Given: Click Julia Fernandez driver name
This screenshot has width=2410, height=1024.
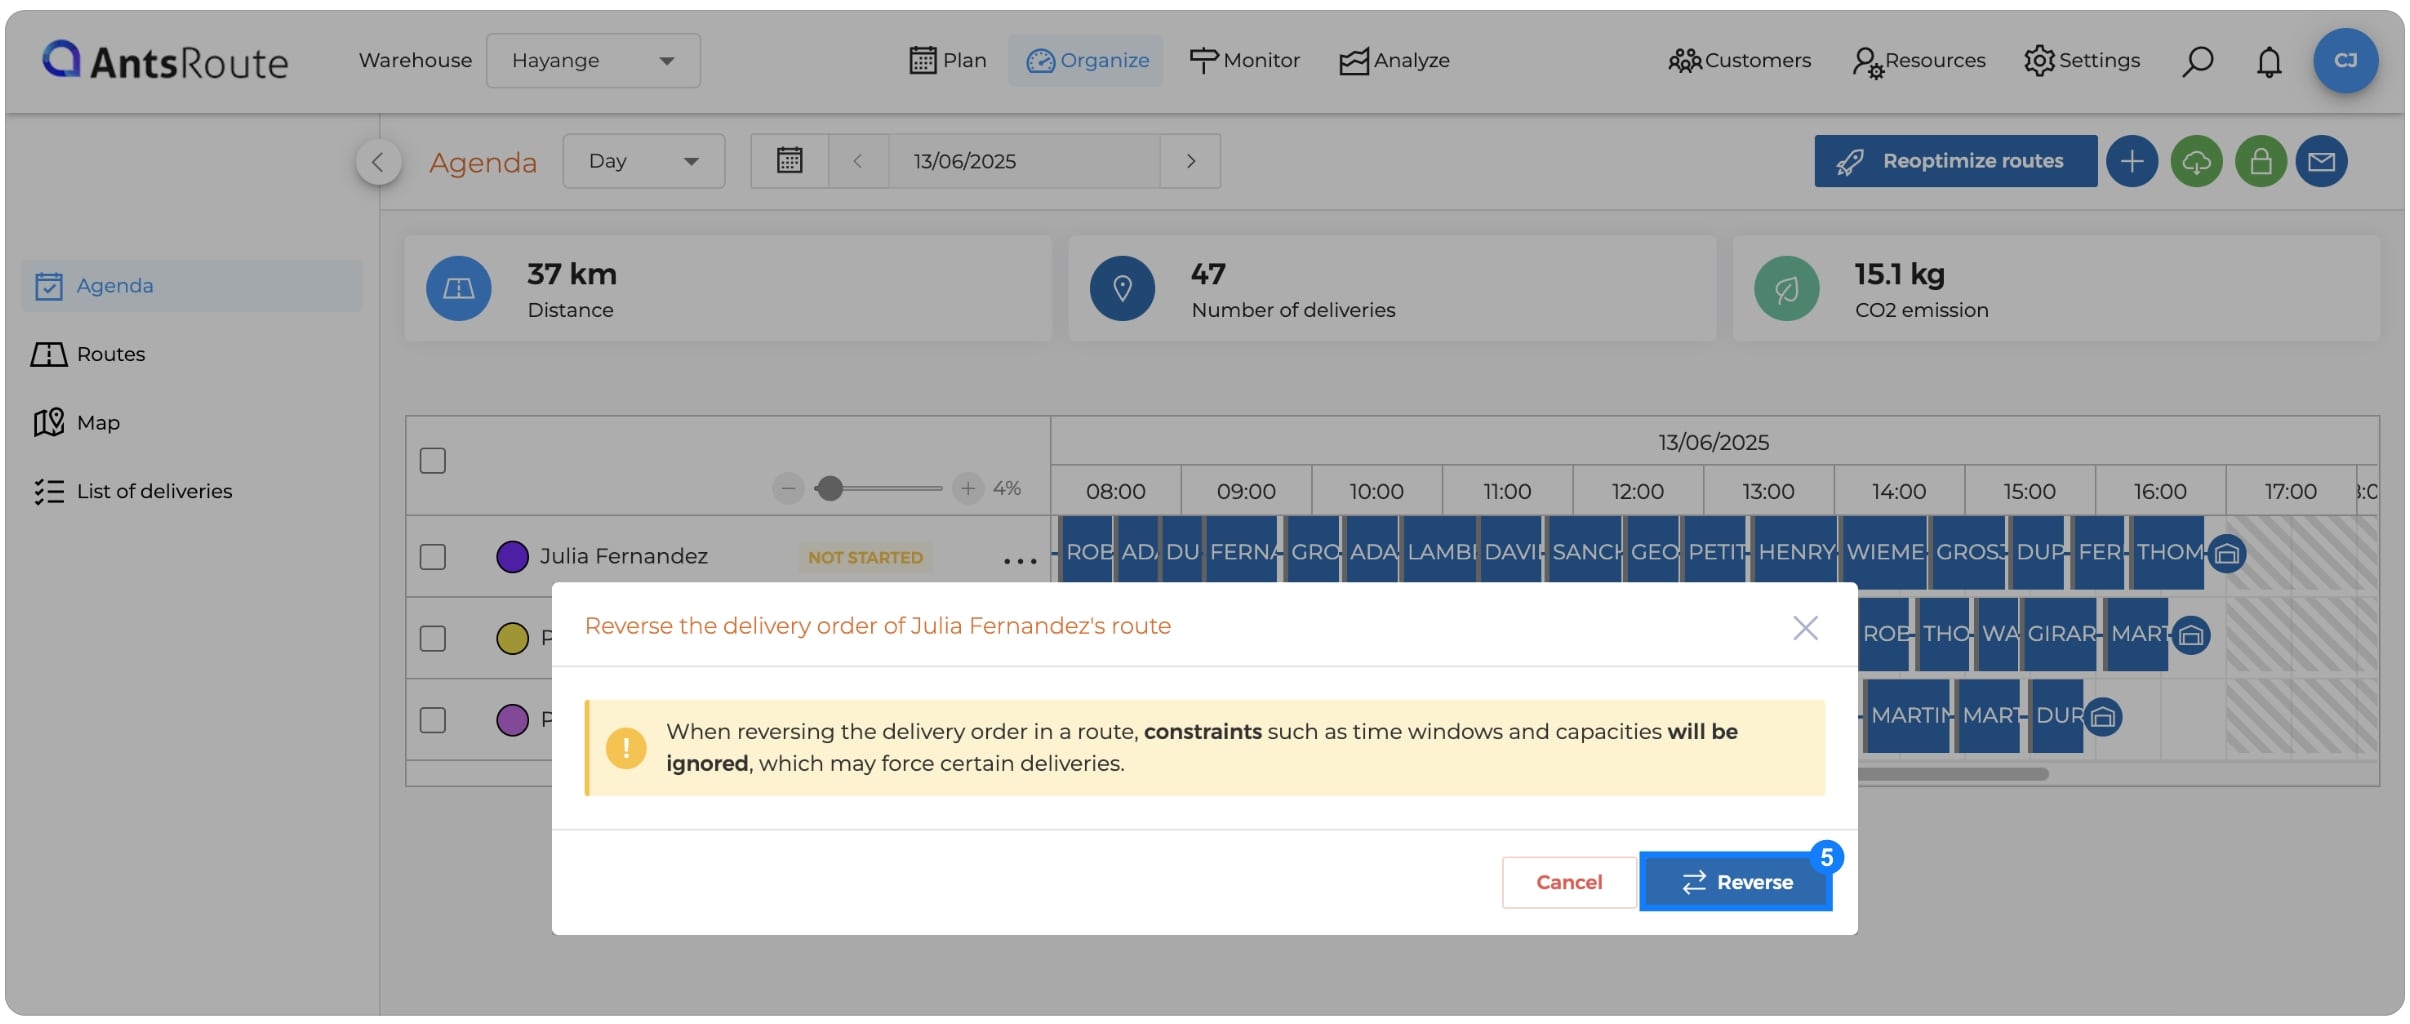Looking at the screenshot, I should click(624, 556).
